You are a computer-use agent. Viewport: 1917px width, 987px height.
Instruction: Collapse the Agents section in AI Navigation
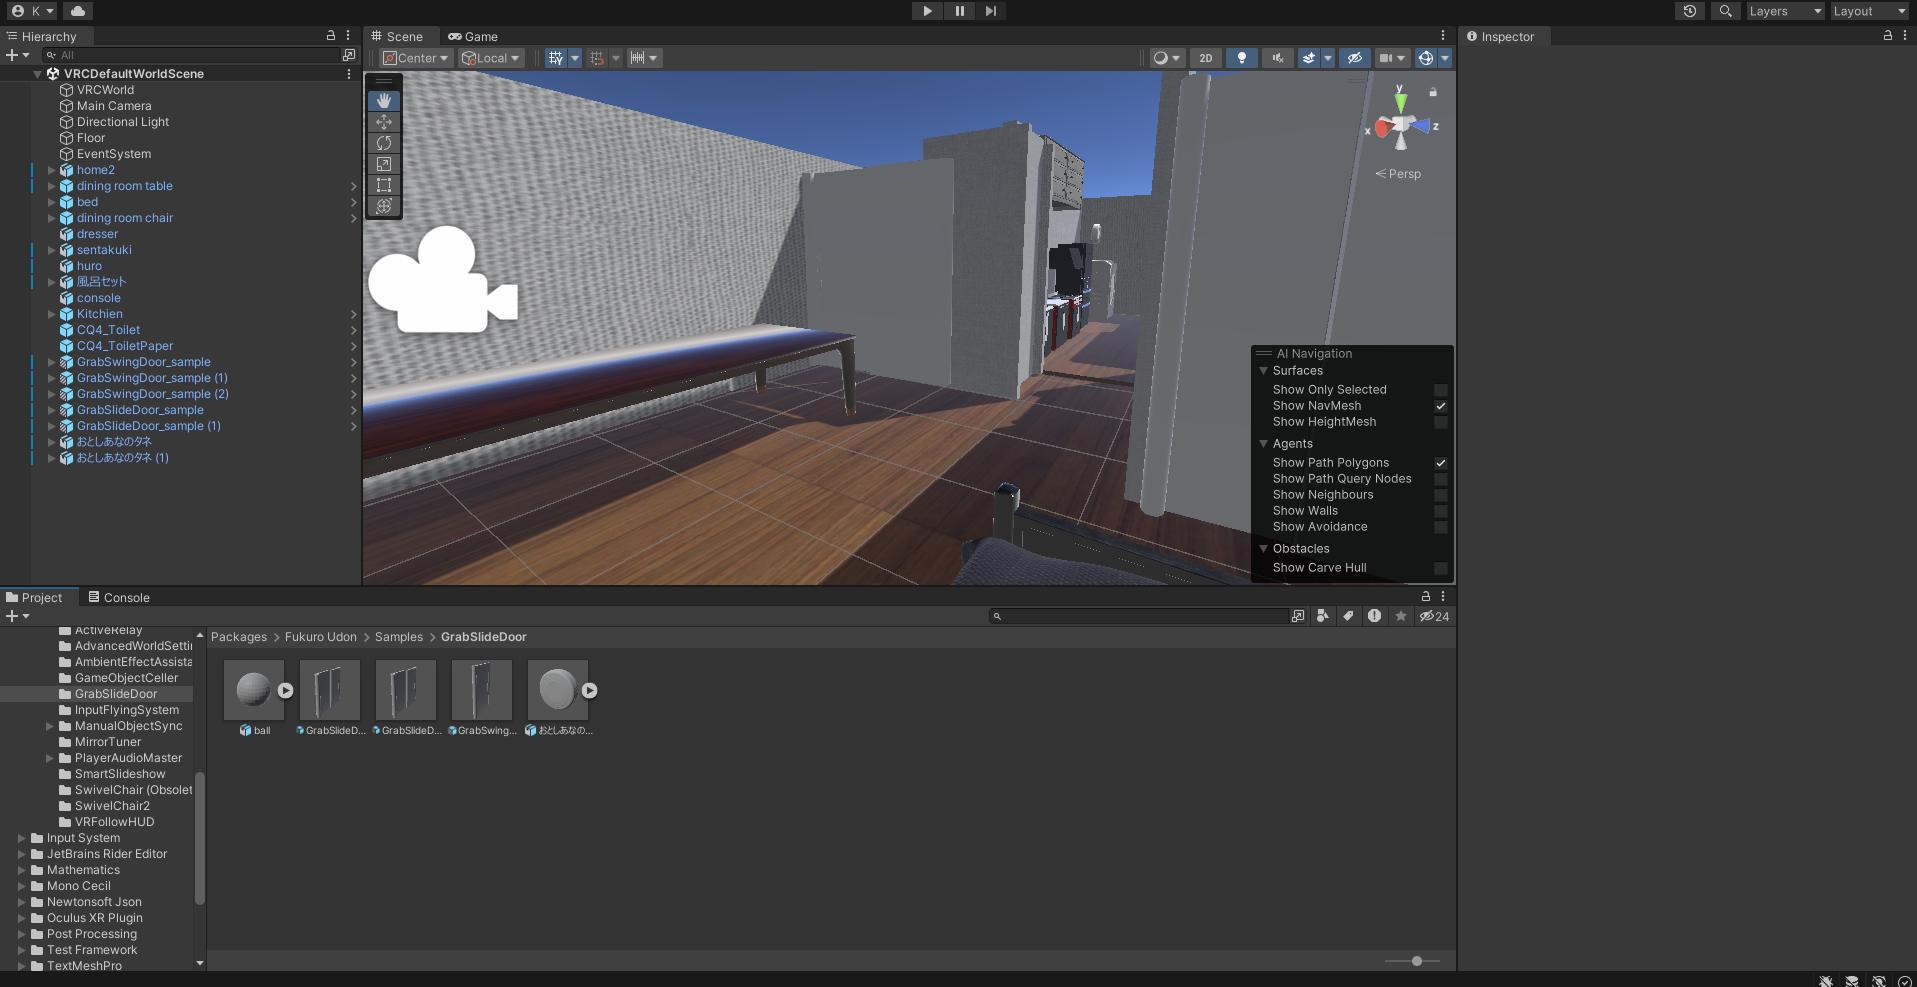pos(1264,444)
